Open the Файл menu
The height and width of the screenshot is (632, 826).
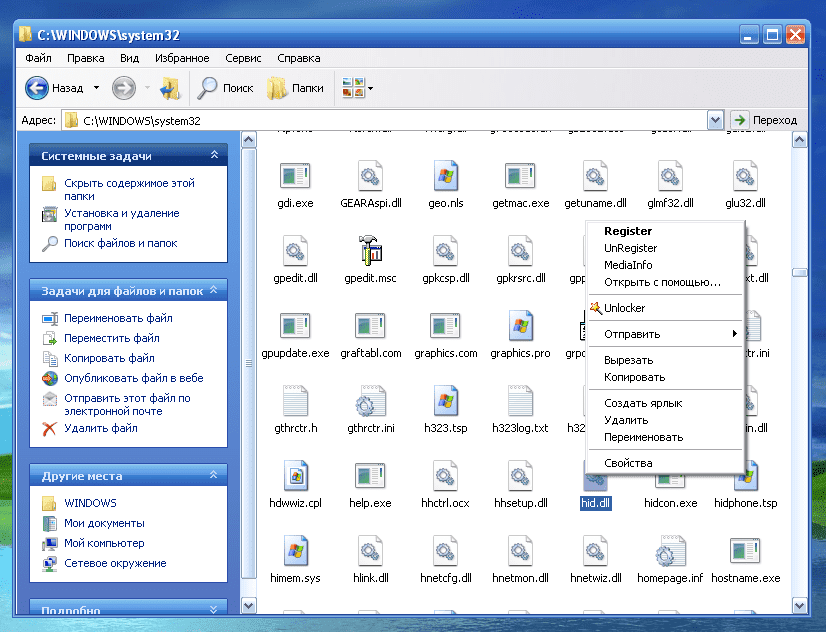[x=38, y=58]
